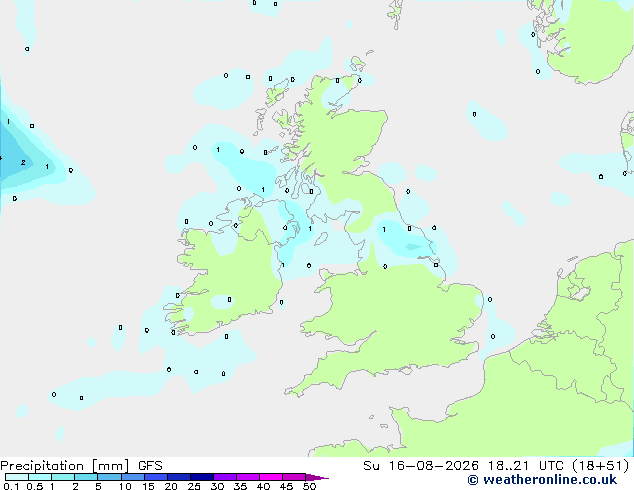Select the 35–40 mm legend color swatch
The width and height of the screenshot is (634, 490).
(247, 477)
